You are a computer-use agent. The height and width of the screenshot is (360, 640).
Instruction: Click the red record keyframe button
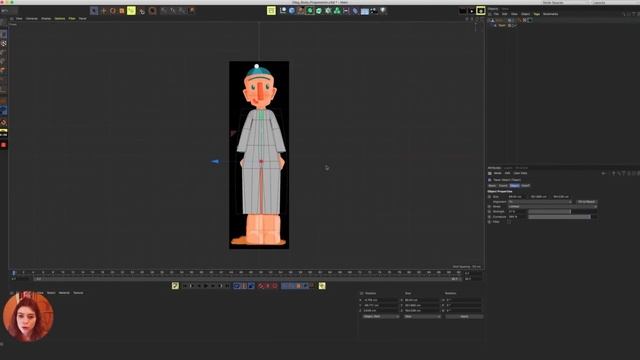[x=261, y=286]
